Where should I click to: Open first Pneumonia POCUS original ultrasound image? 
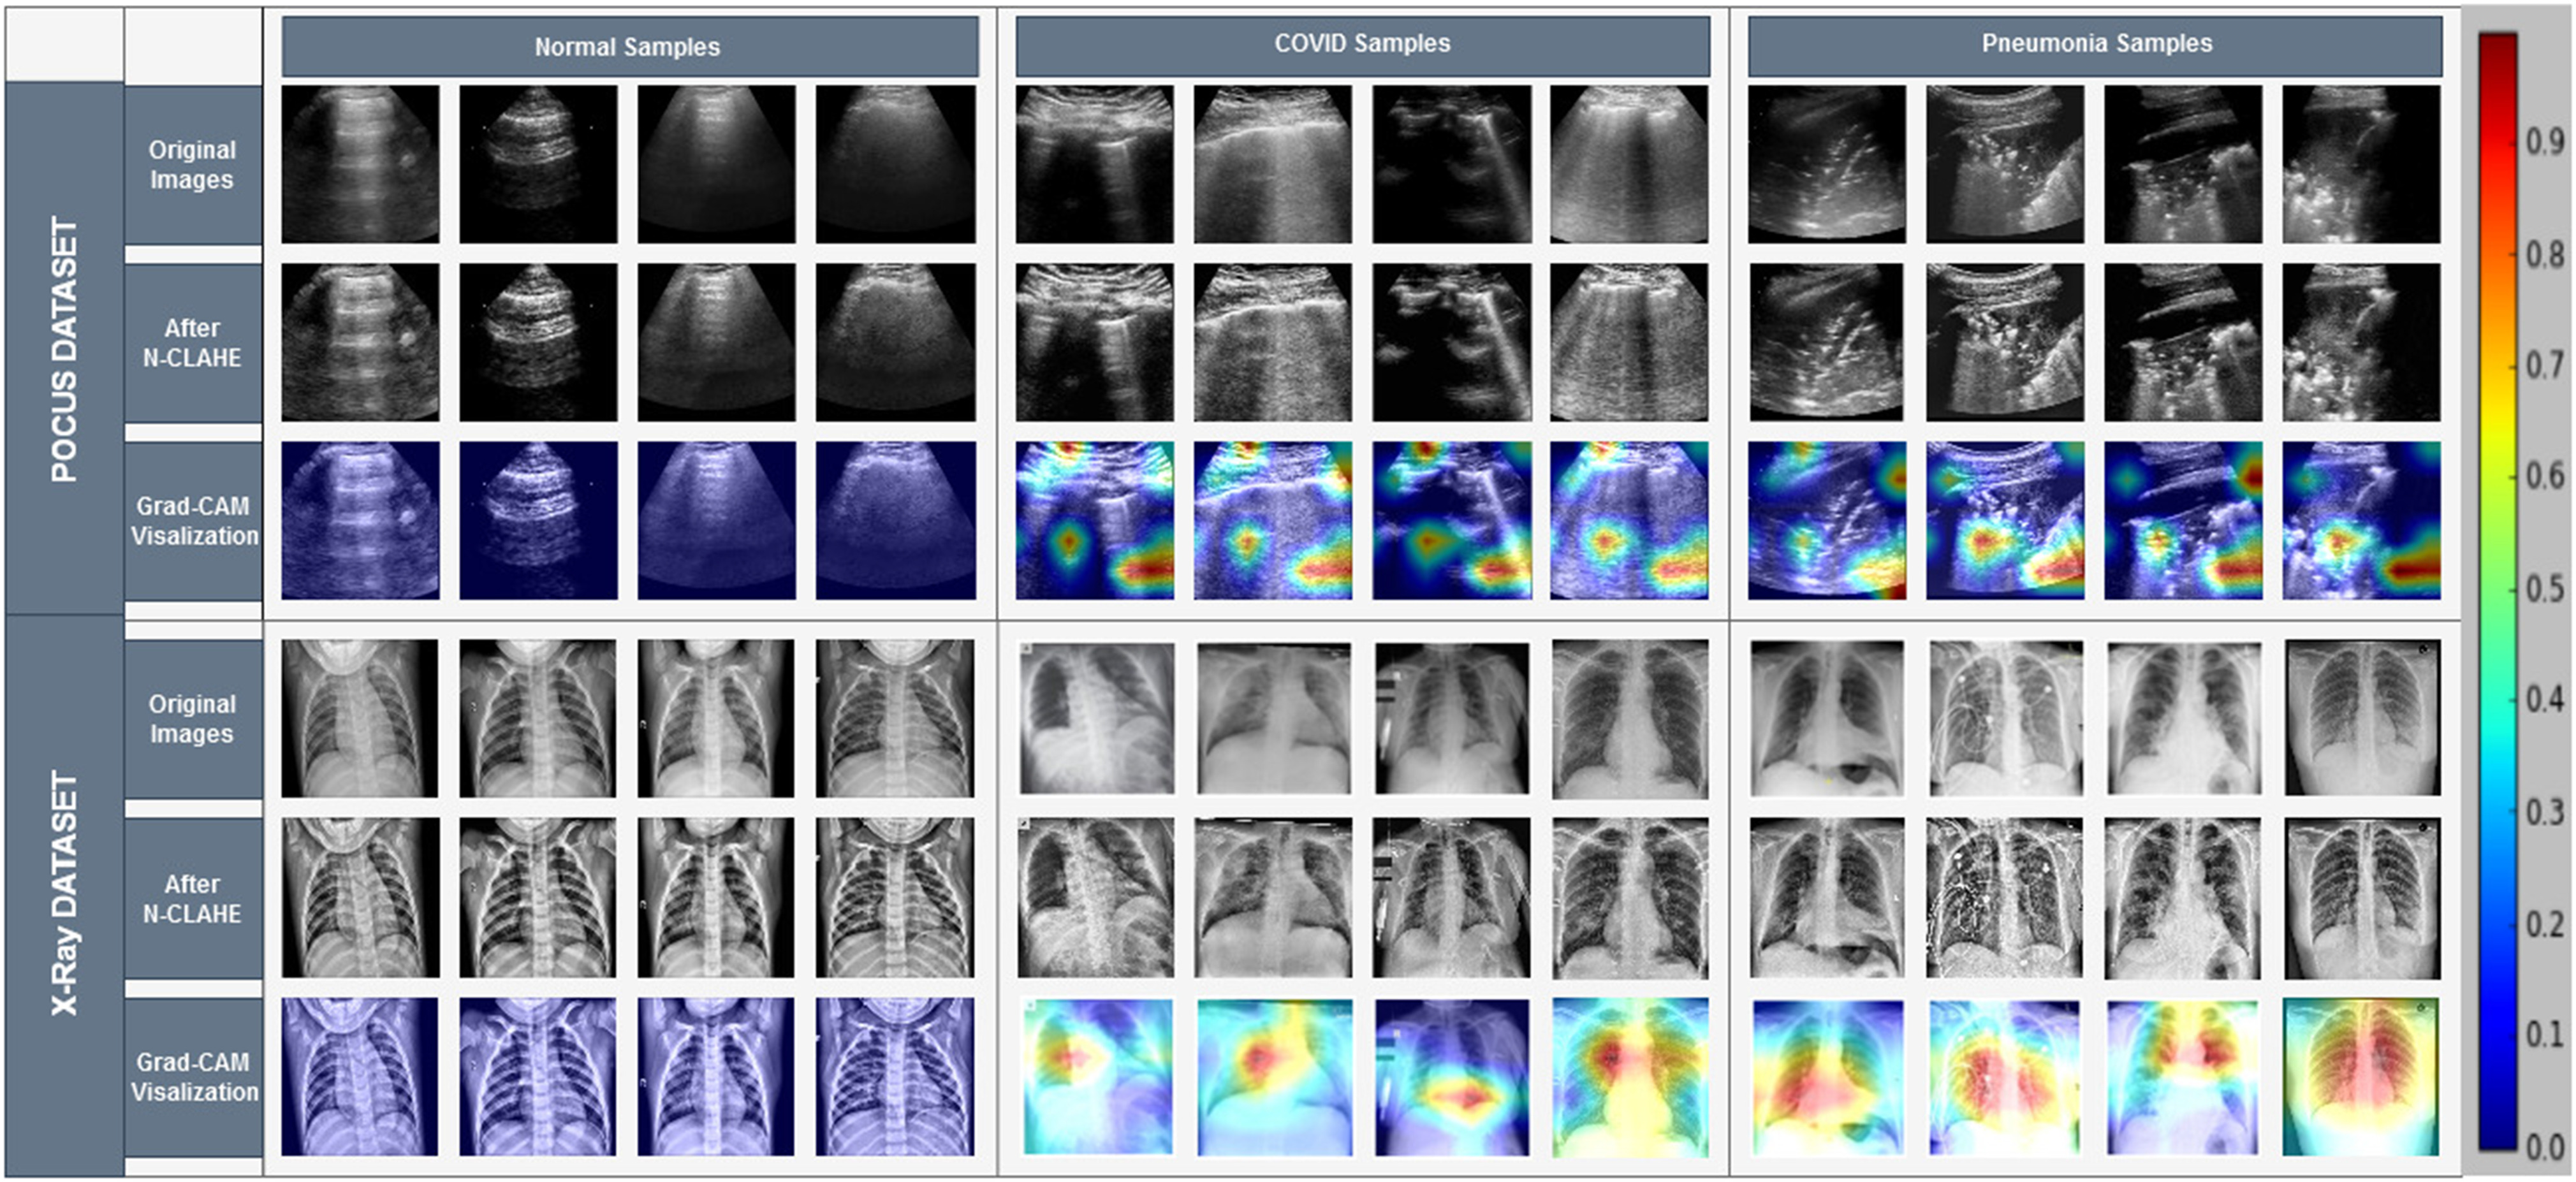pos(1826,164)
